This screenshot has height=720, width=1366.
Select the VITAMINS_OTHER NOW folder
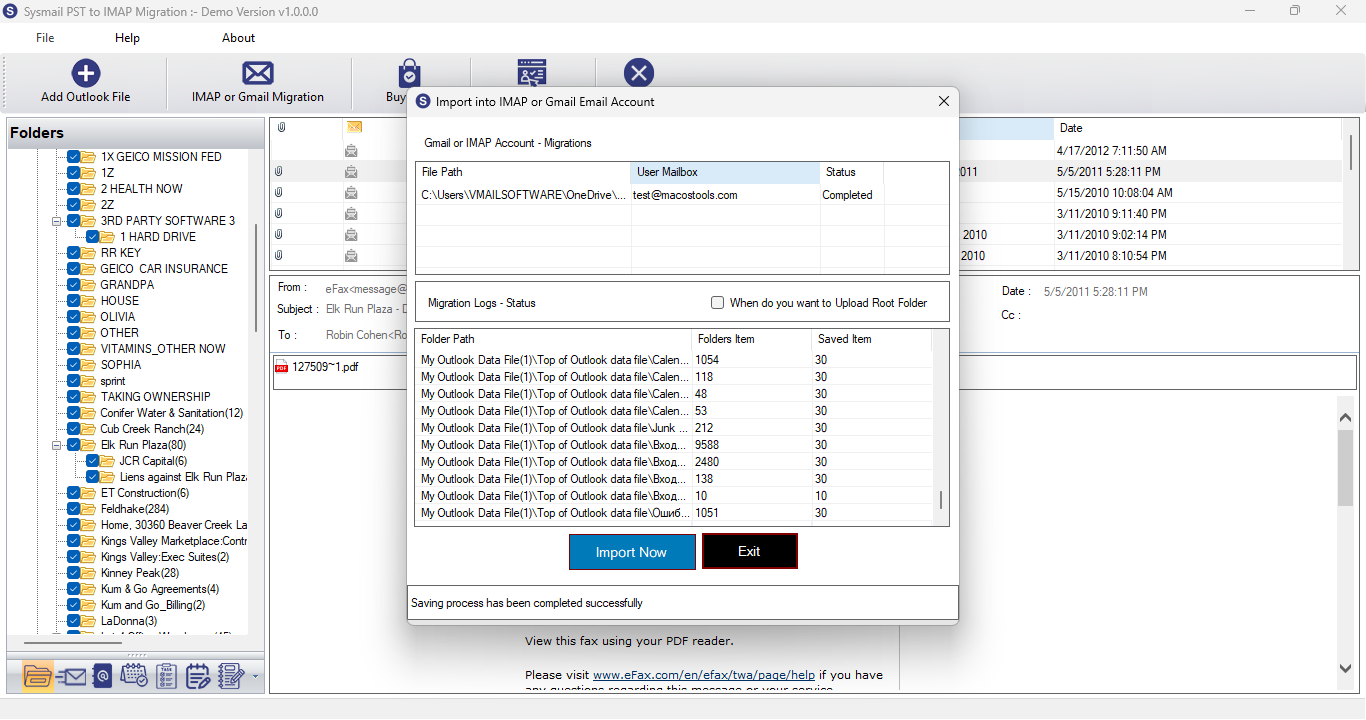(163, 349)
